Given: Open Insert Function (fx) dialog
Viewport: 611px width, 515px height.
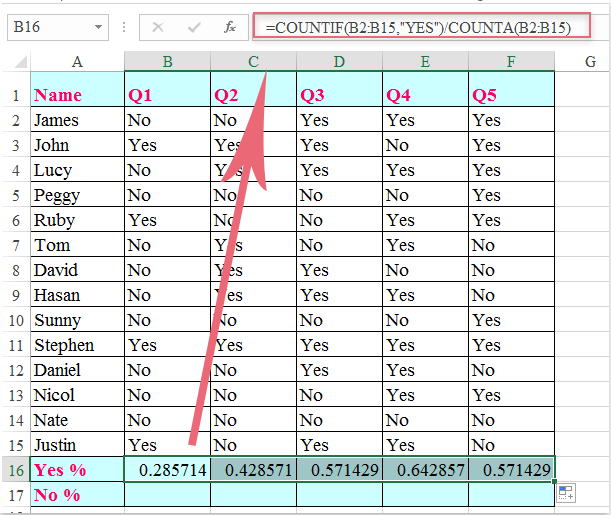Looking at the screenshot, I should pyautogui.click(x=229, y=28).
